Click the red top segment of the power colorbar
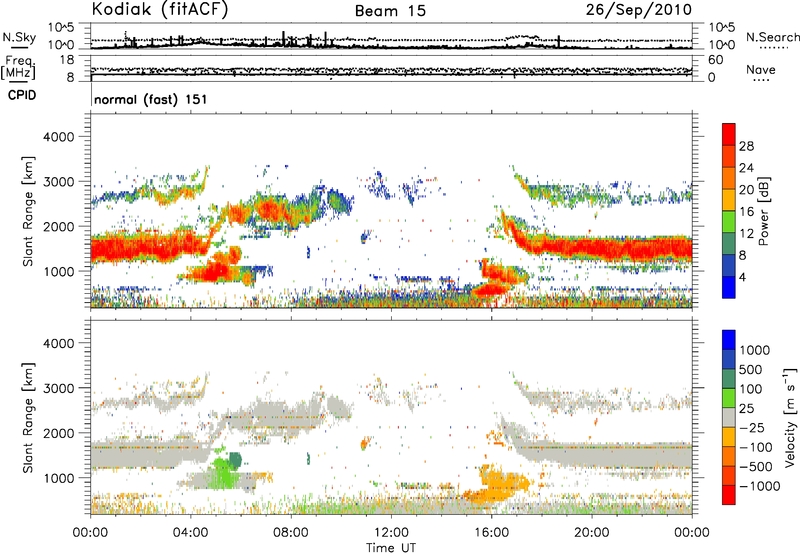The image size is (800, 554). (729, 135)
